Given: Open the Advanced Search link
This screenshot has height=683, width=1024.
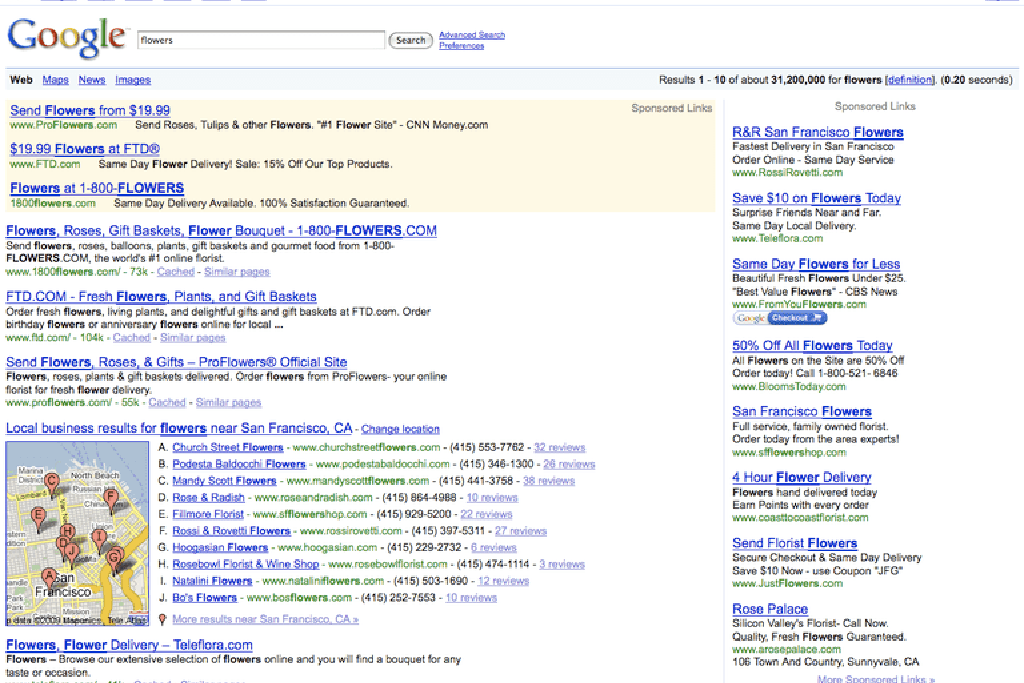Looking at the screenshot, I should [x=472, y=35].
